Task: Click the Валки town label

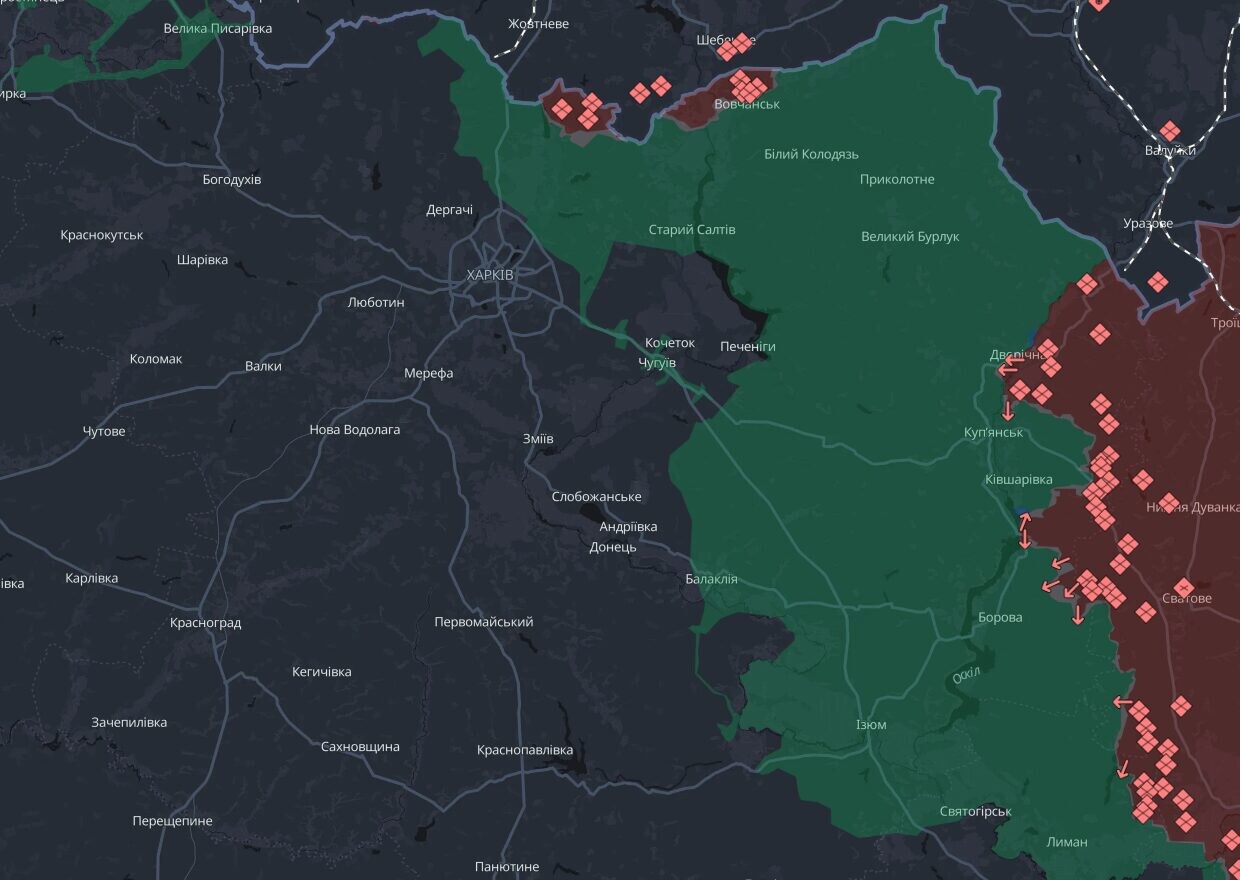Action: point(263,366)
